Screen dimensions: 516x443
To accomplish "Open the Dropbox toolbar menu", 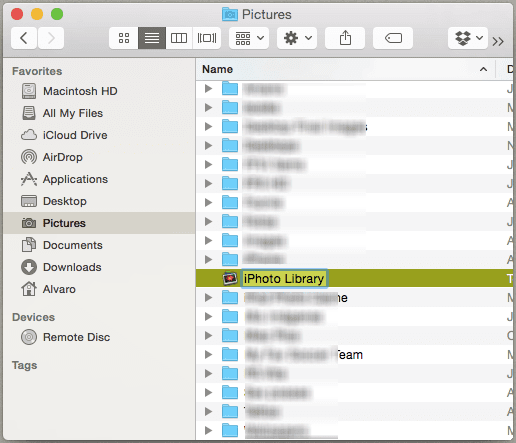I will point(468,38).
